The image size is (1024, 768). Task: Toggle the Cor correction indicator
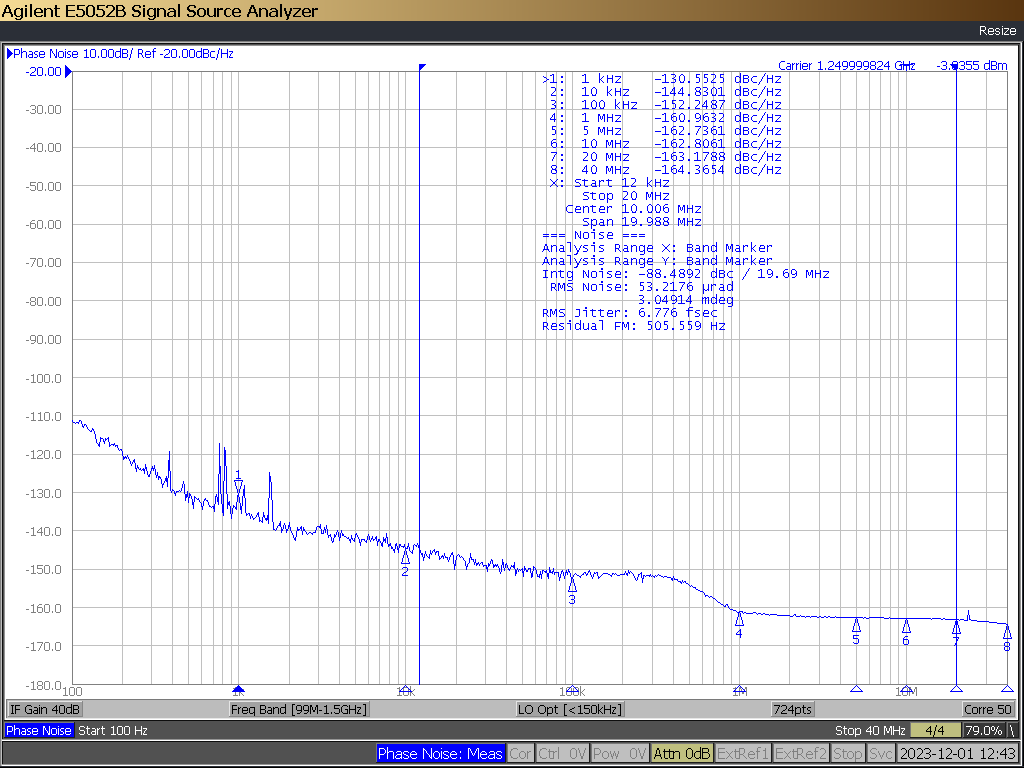tap(520, 754)
